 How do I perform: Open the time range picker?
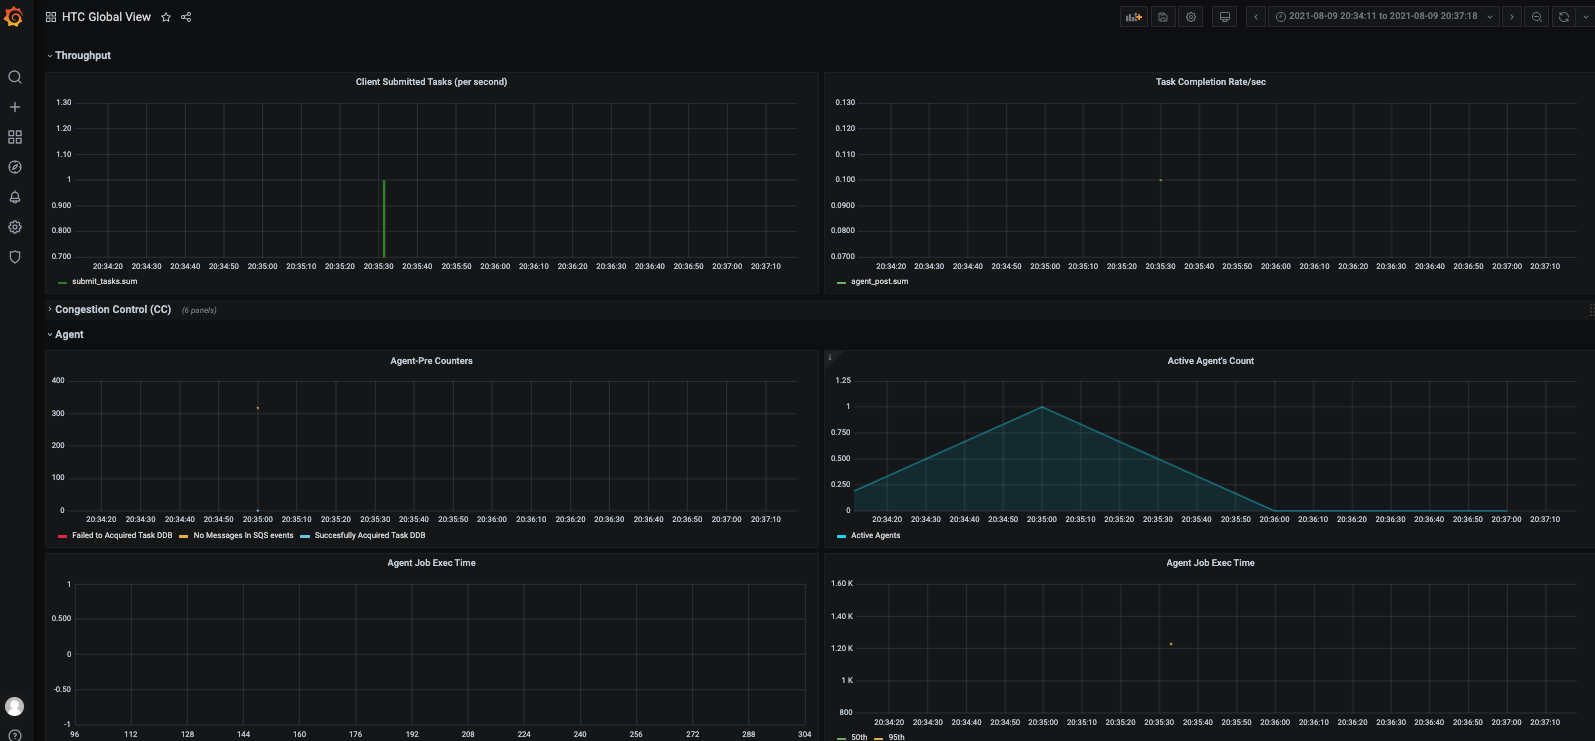pyautogui.click(x=1382, y=17)
